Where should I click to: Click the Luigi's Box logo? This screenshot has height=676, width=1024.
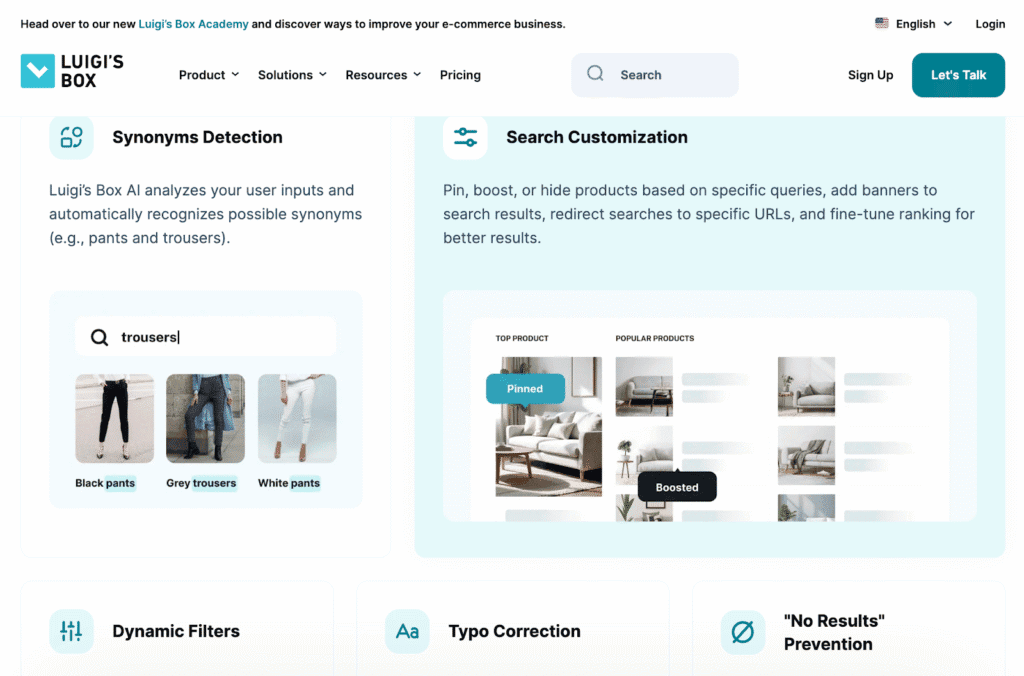[x=72, y=71]
